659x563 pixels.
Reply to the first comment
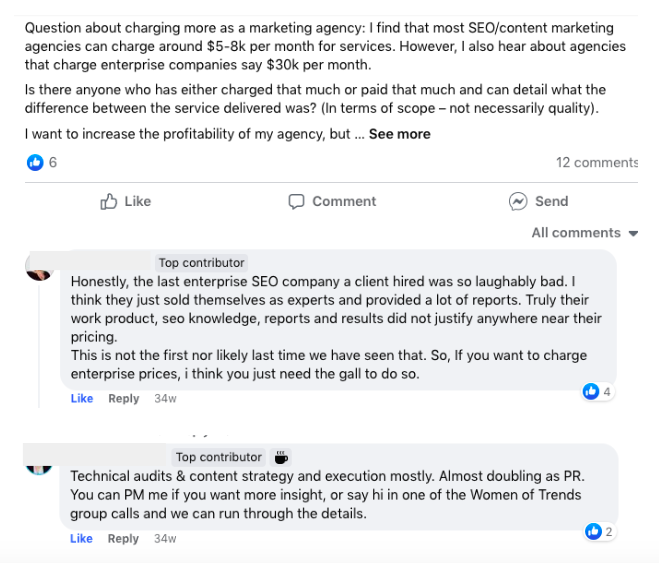[123, 399]
